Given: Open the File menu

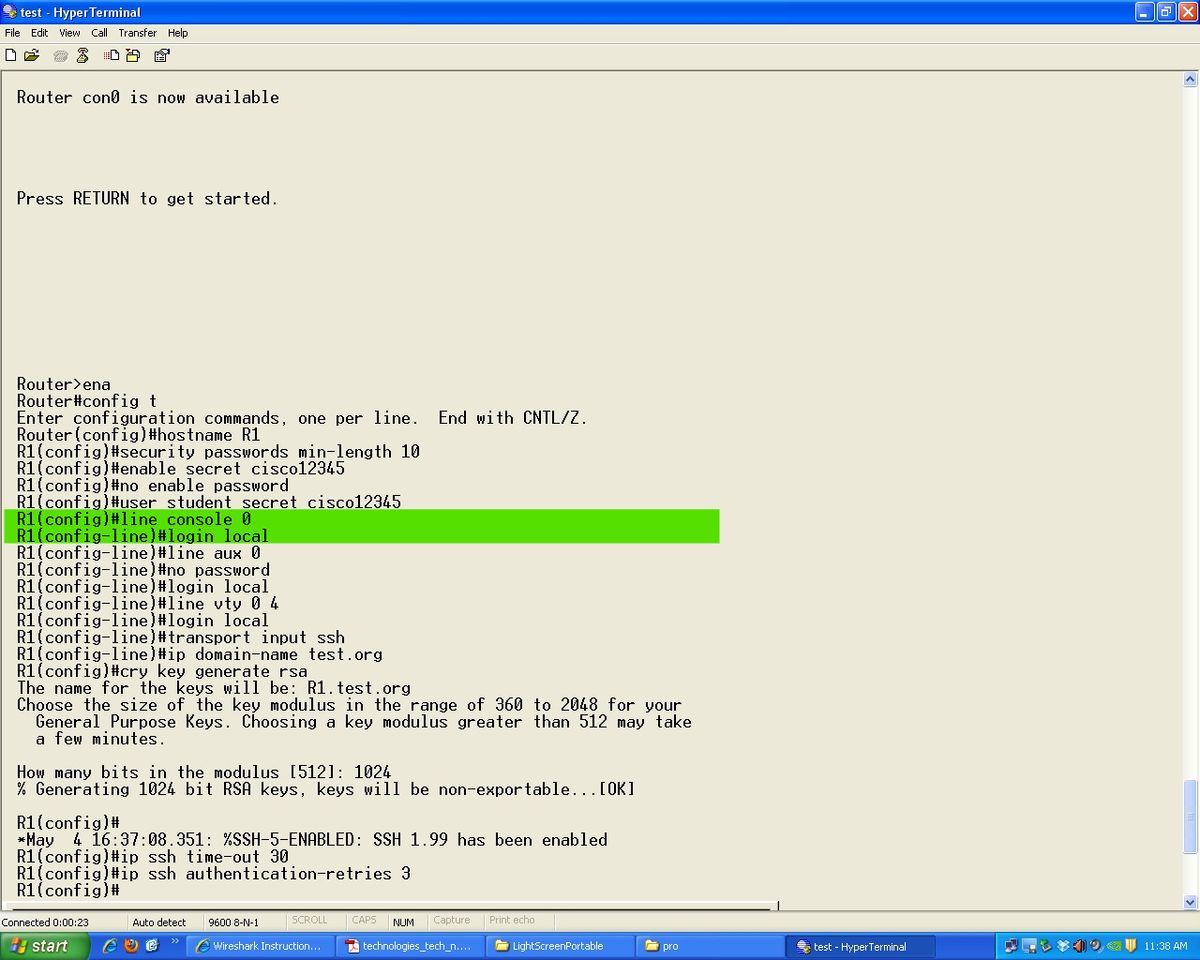Looking at the screenshot, I should tap(12, 33).
